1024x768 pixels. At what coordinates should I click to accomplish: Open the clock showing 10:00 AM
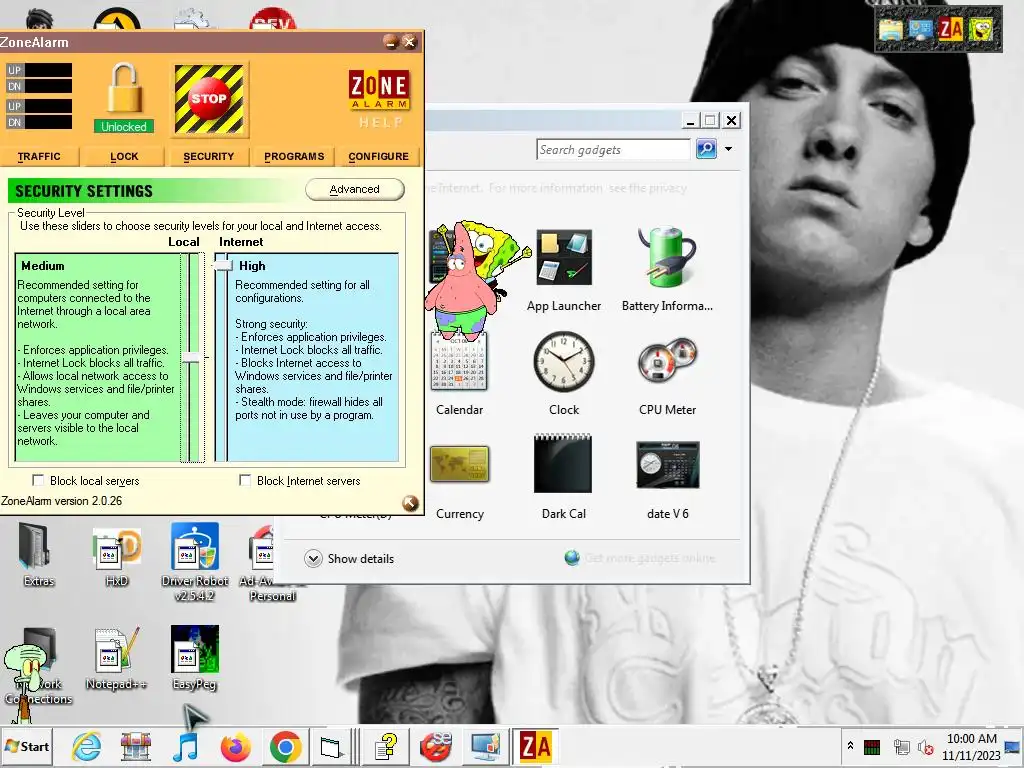coord(971,746)
